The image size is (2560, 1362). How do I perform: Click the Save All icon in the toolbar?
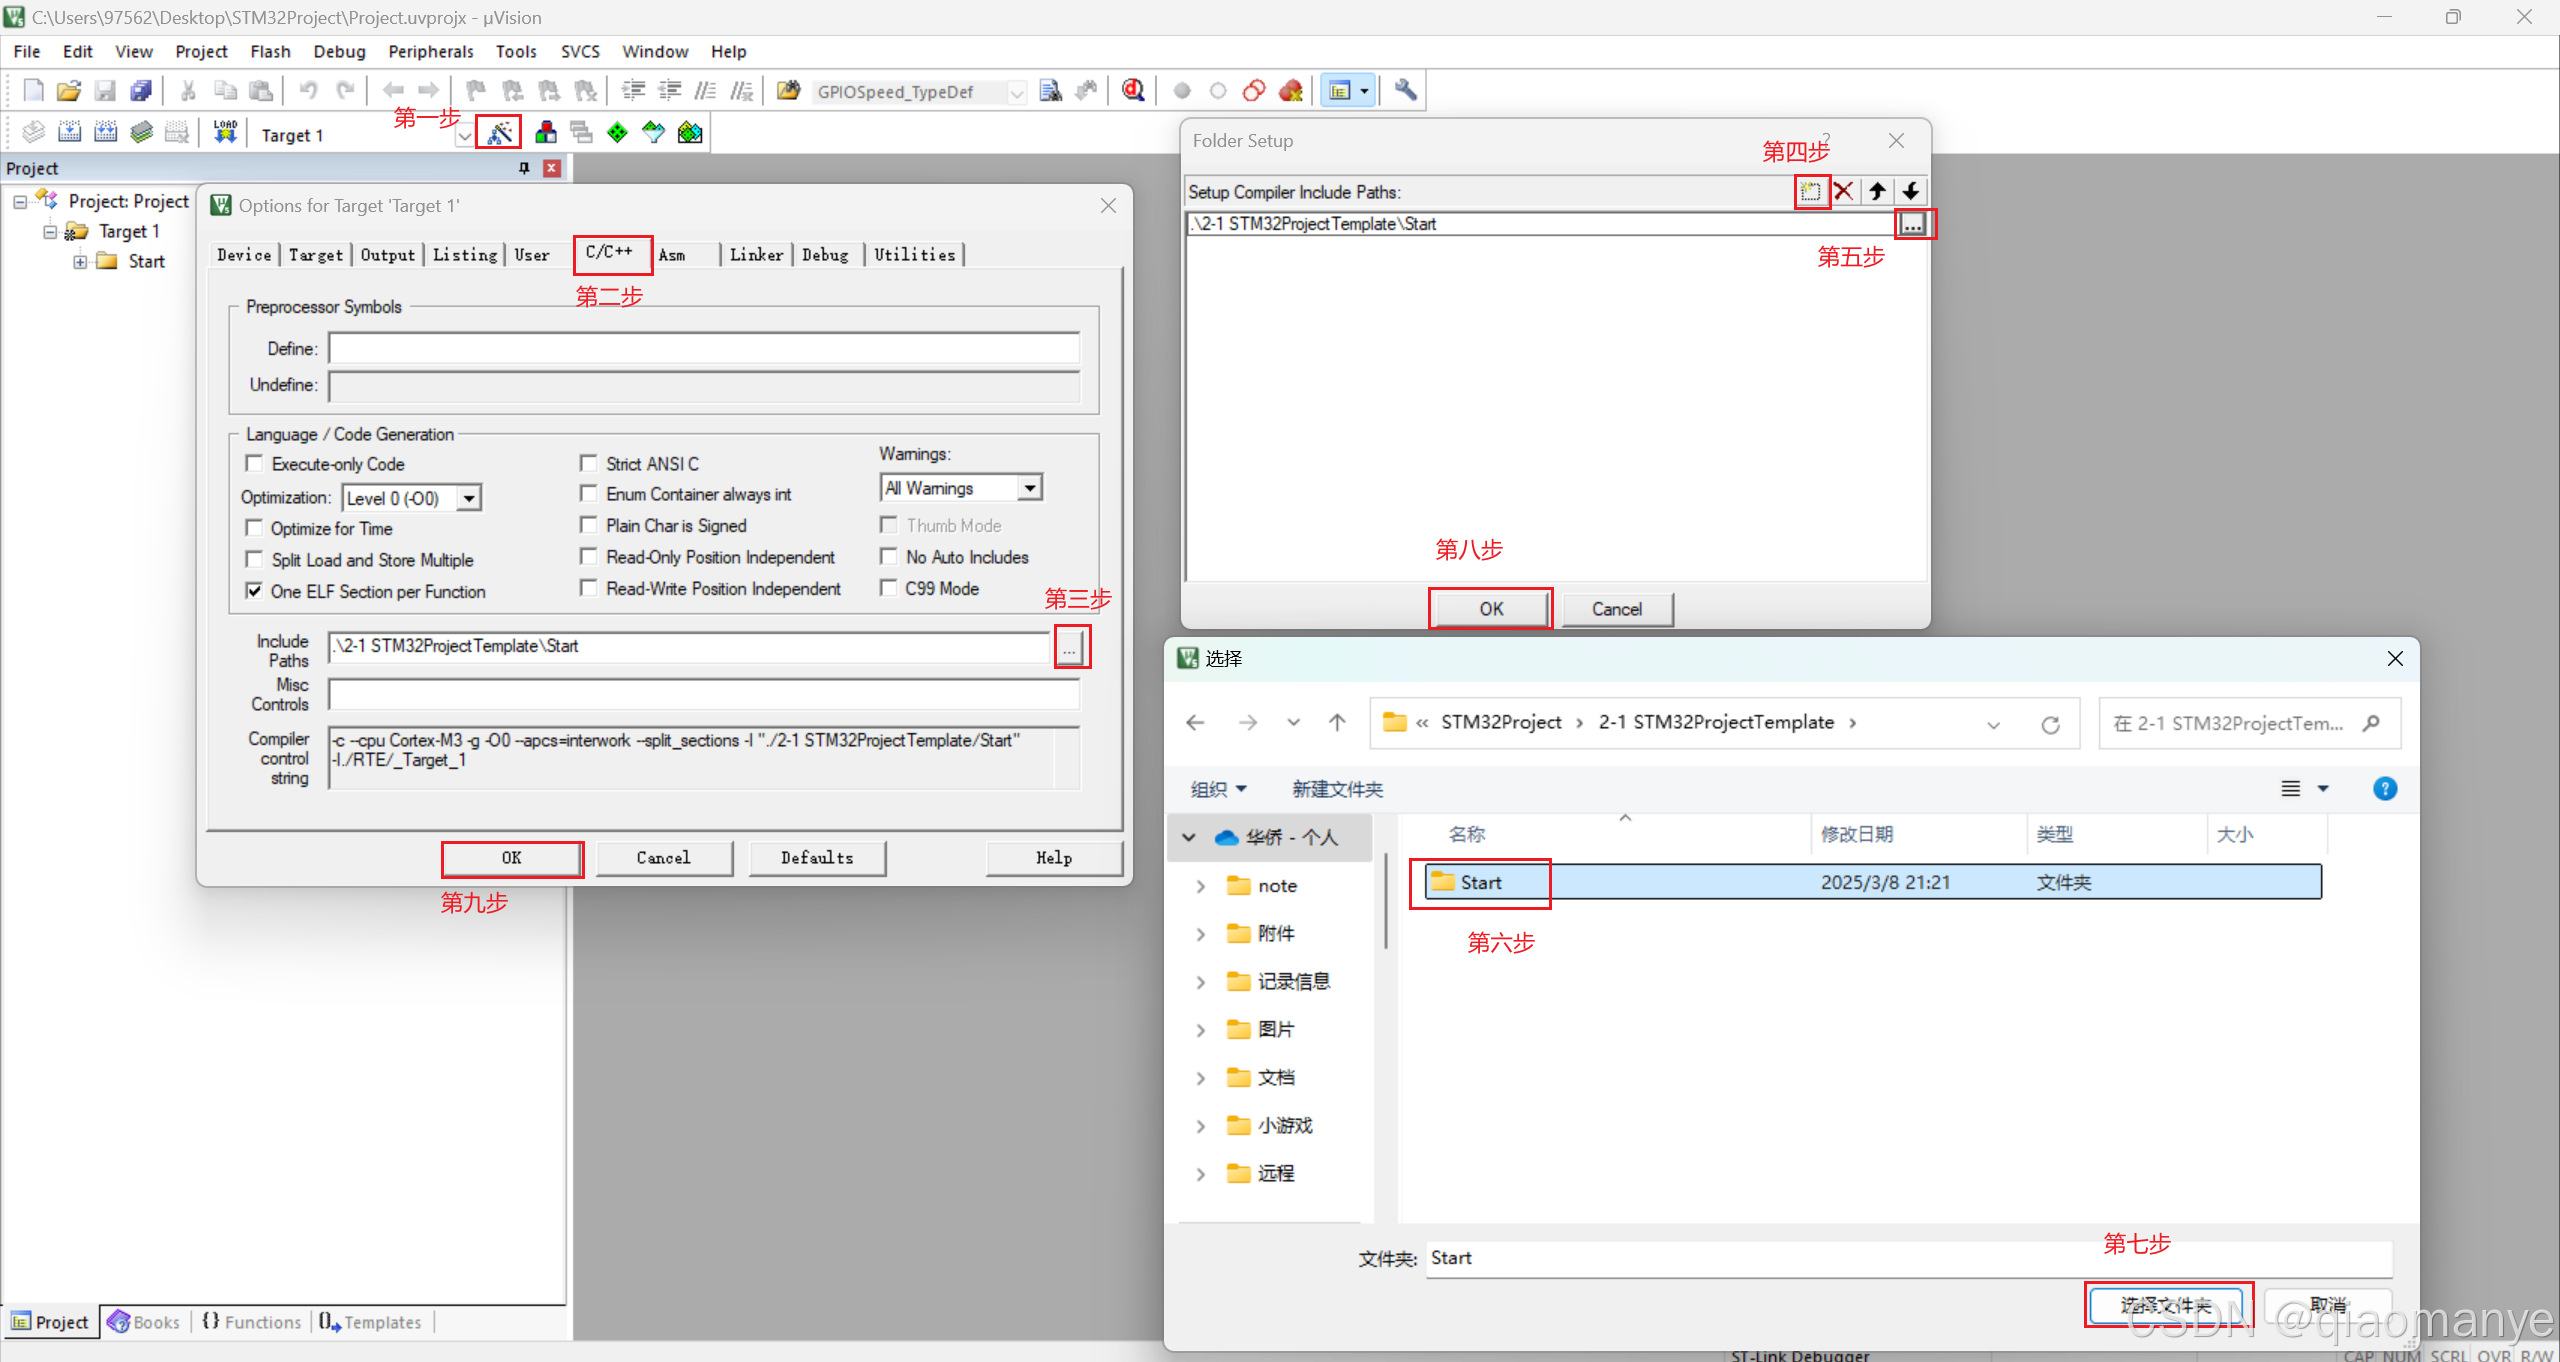[x=141, y=91]
